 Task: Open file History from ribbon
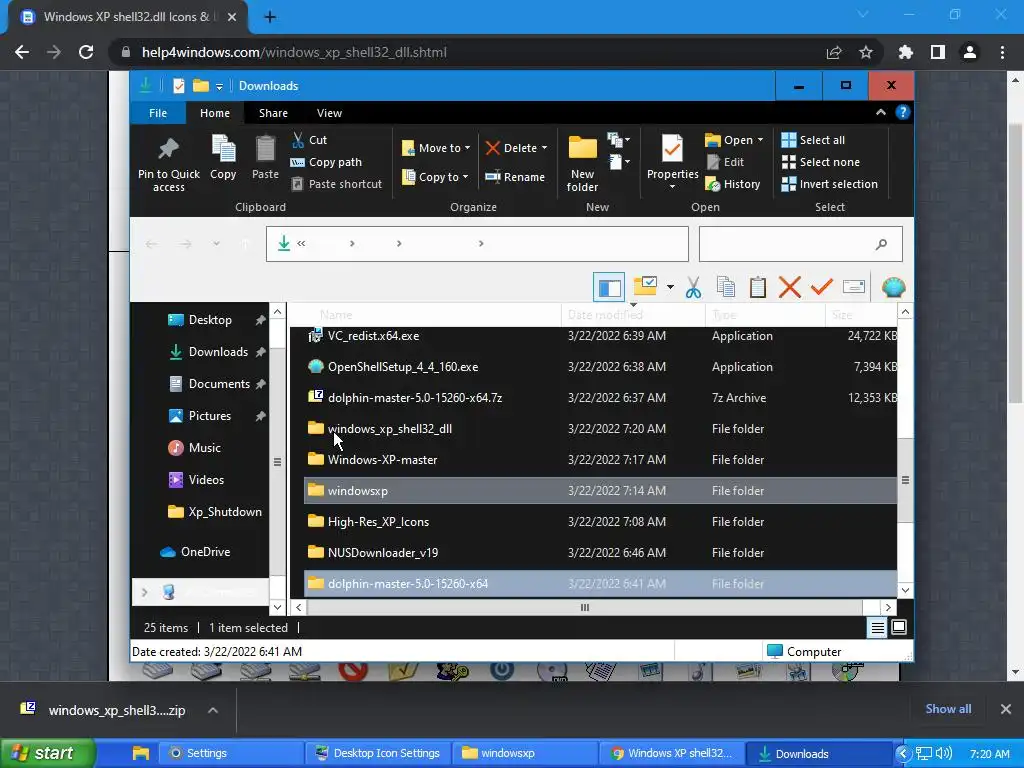point(733,184)
